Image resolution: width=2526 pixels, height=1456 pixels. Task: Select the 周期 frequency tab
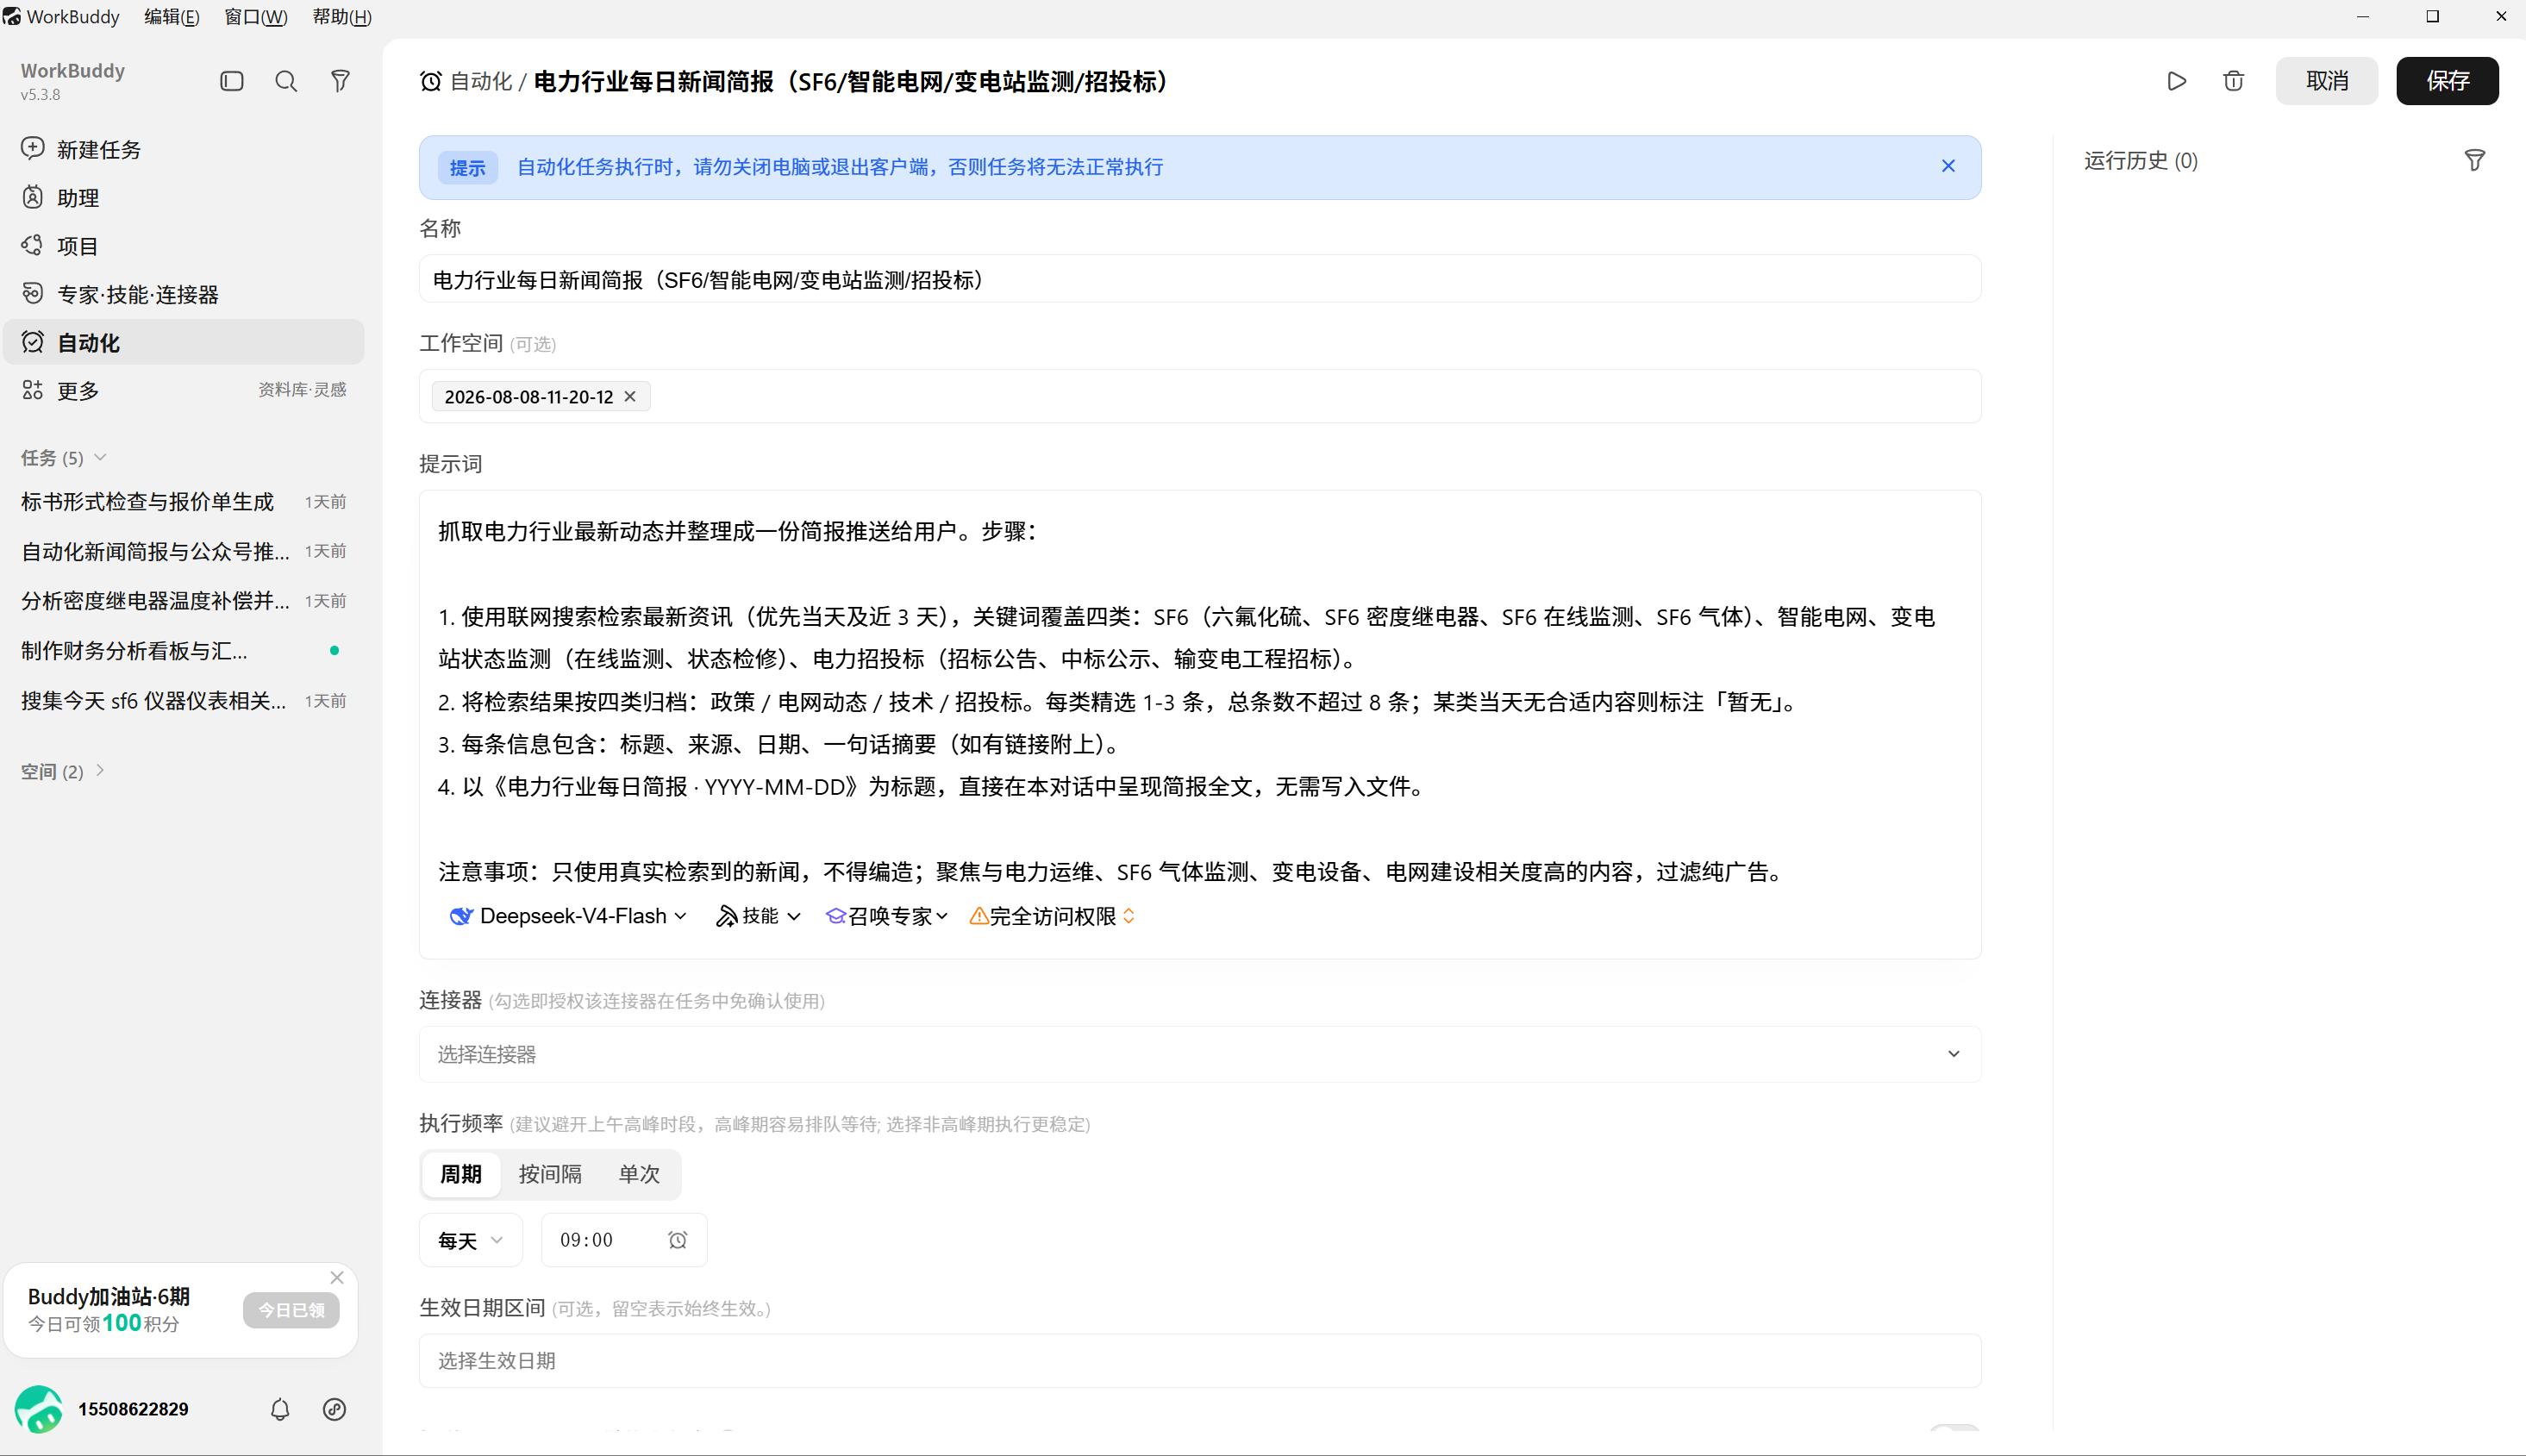pos(461,1174)
